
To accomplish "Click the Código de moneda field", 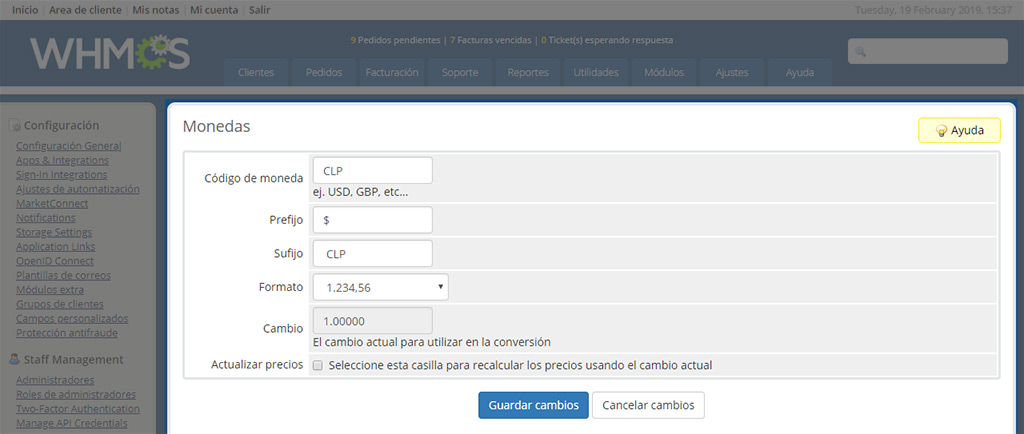I will 372,170.
